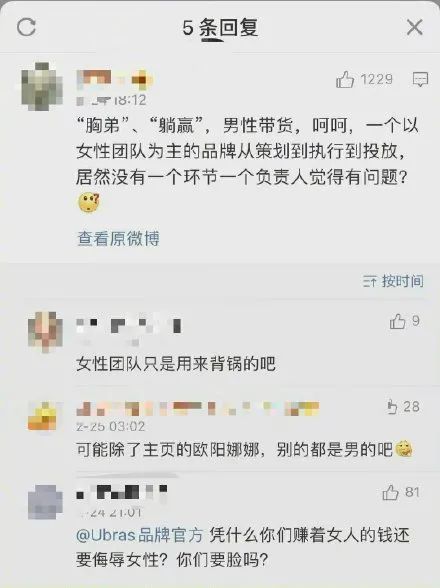Open main commenter's blurred username
Screen dimensions: 440x588
click(x=114, y=80)
